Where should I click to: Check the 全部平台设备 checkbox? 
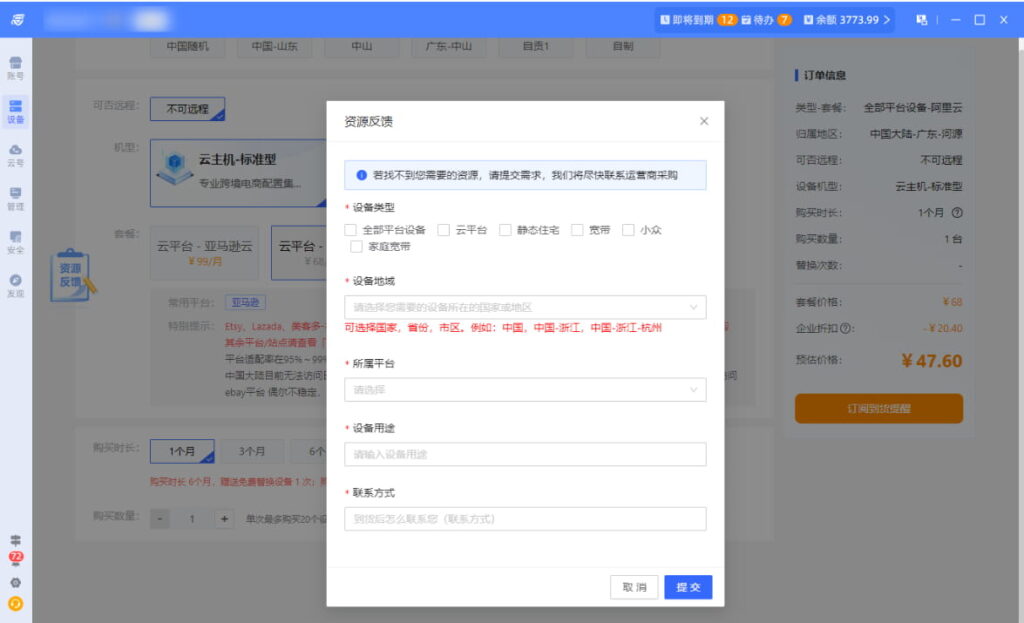[351, 230]
